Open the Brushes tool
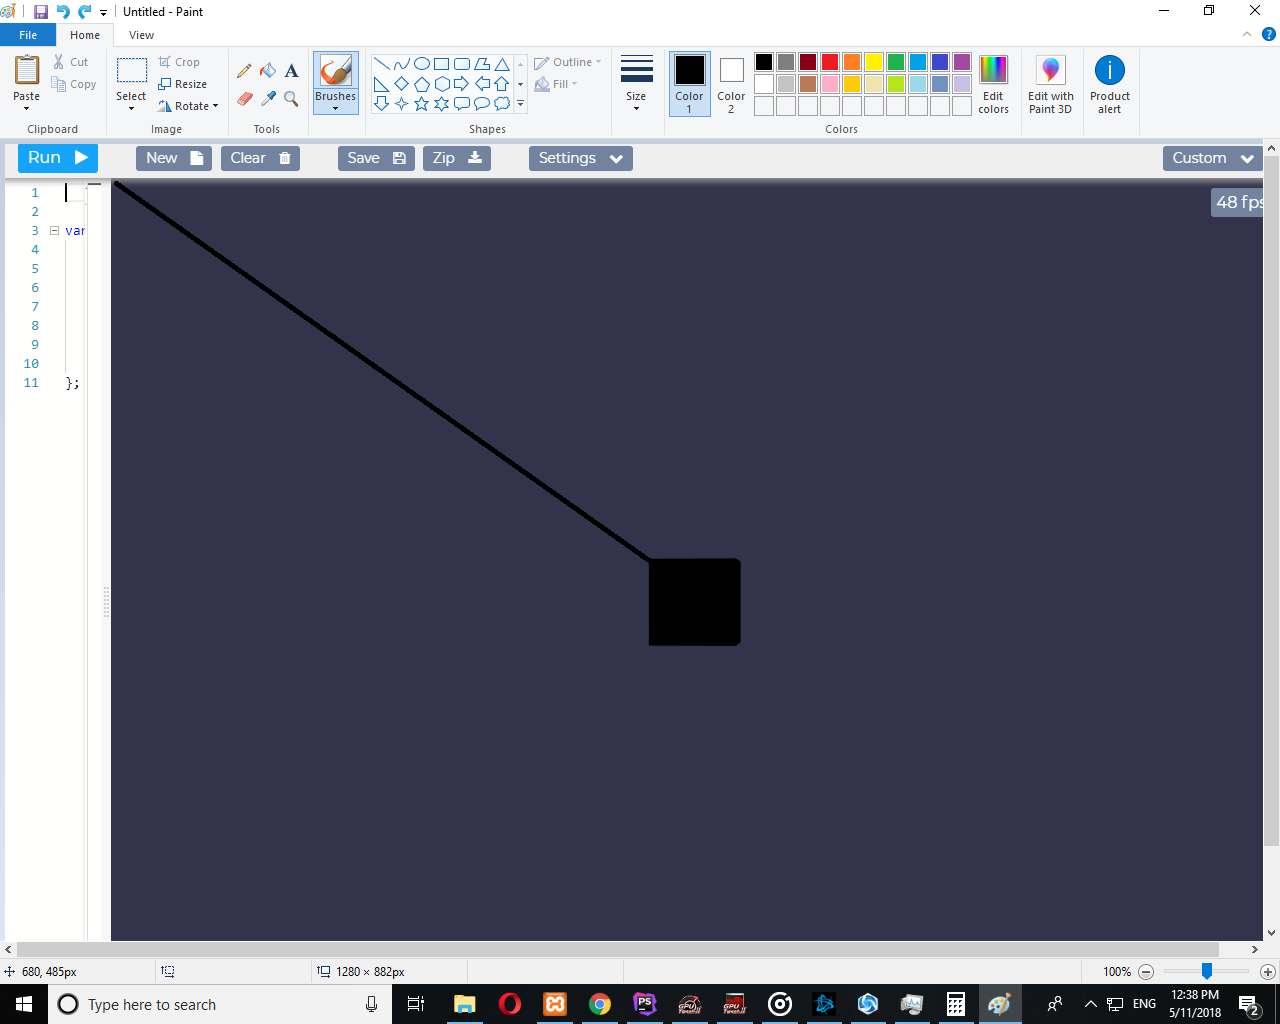 336,82
